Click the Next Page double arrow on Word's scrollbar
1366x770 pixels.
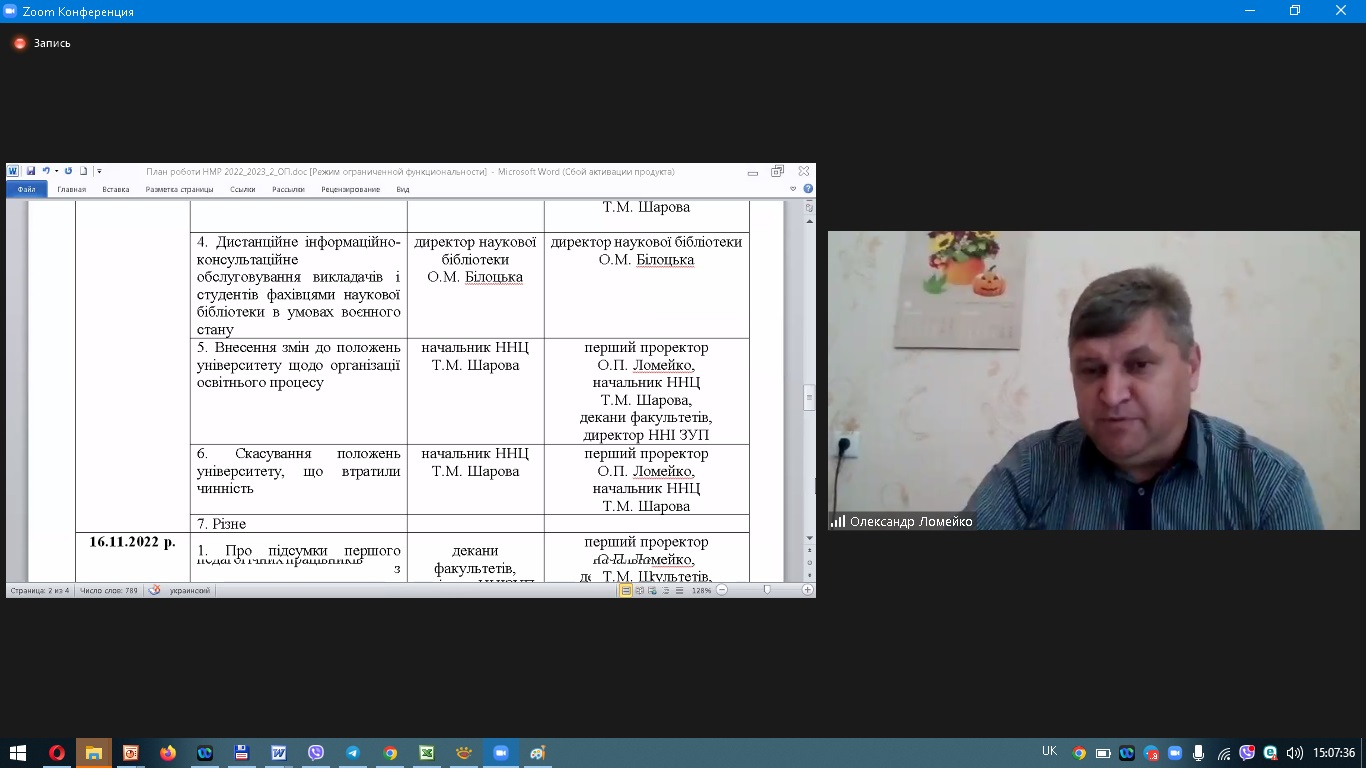810,575
